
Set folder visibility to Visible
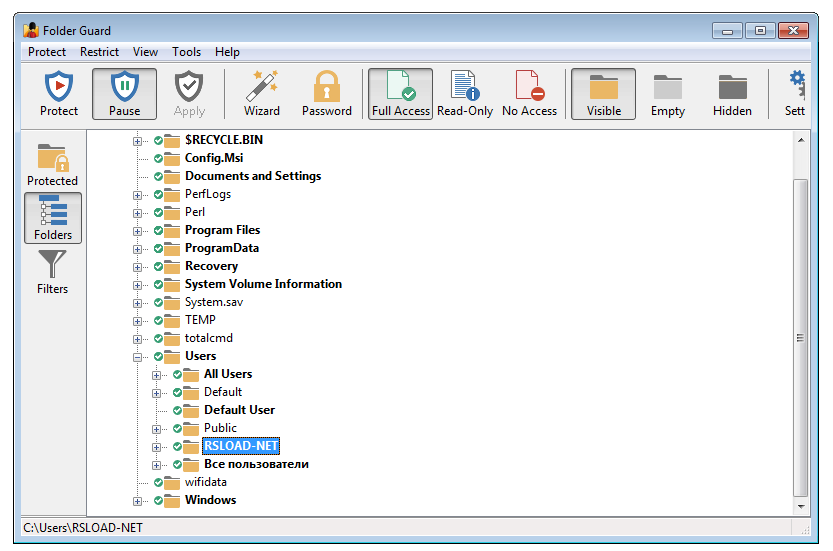(604, 94)
